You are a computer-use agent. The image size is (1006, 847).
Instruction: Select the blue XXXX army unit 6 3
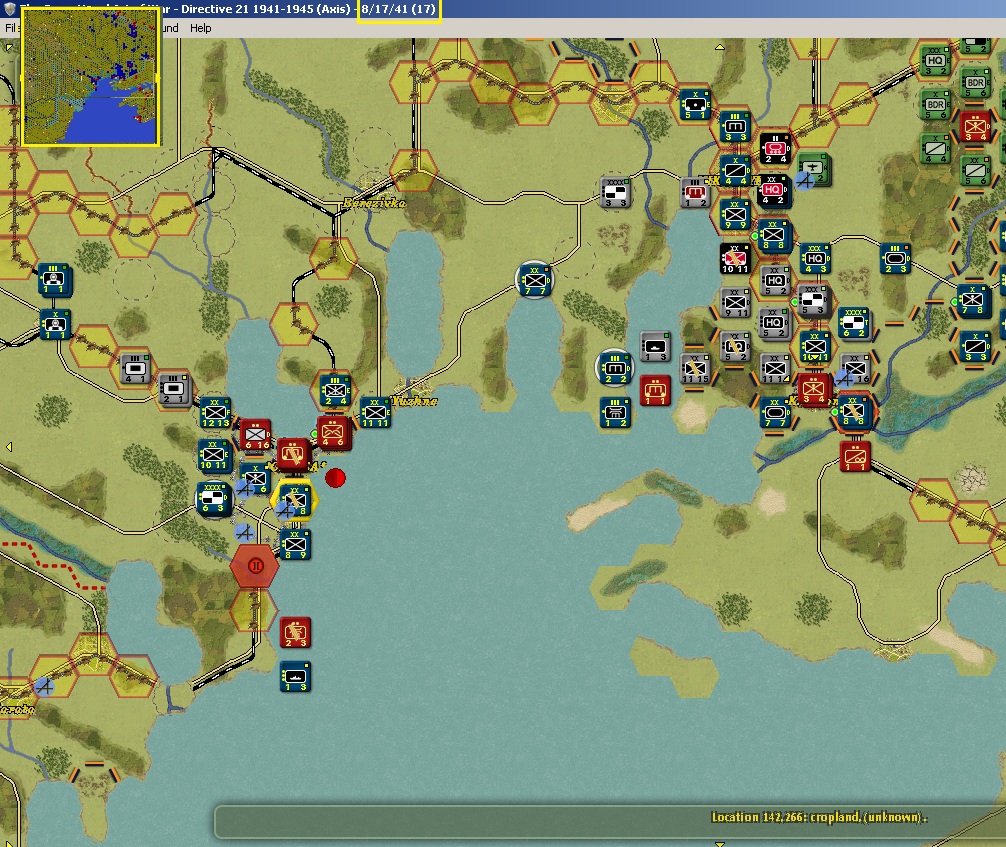pyautogui.click(x=213, y=498)
